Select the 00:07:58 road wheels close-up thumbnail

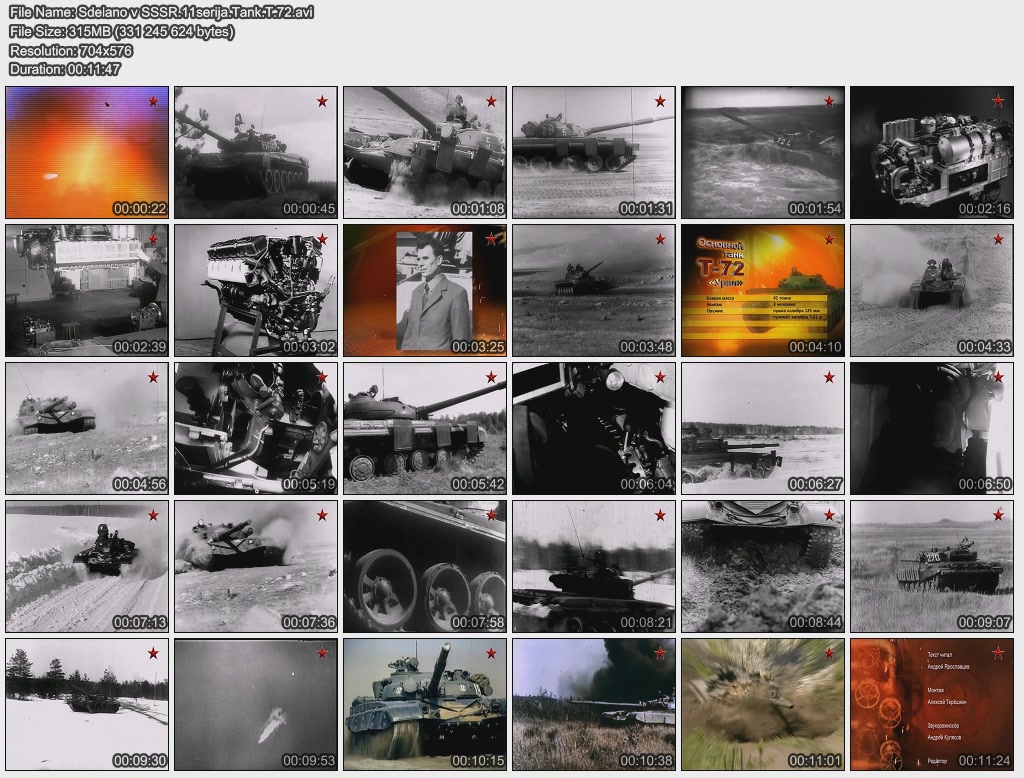pos(424,566)
